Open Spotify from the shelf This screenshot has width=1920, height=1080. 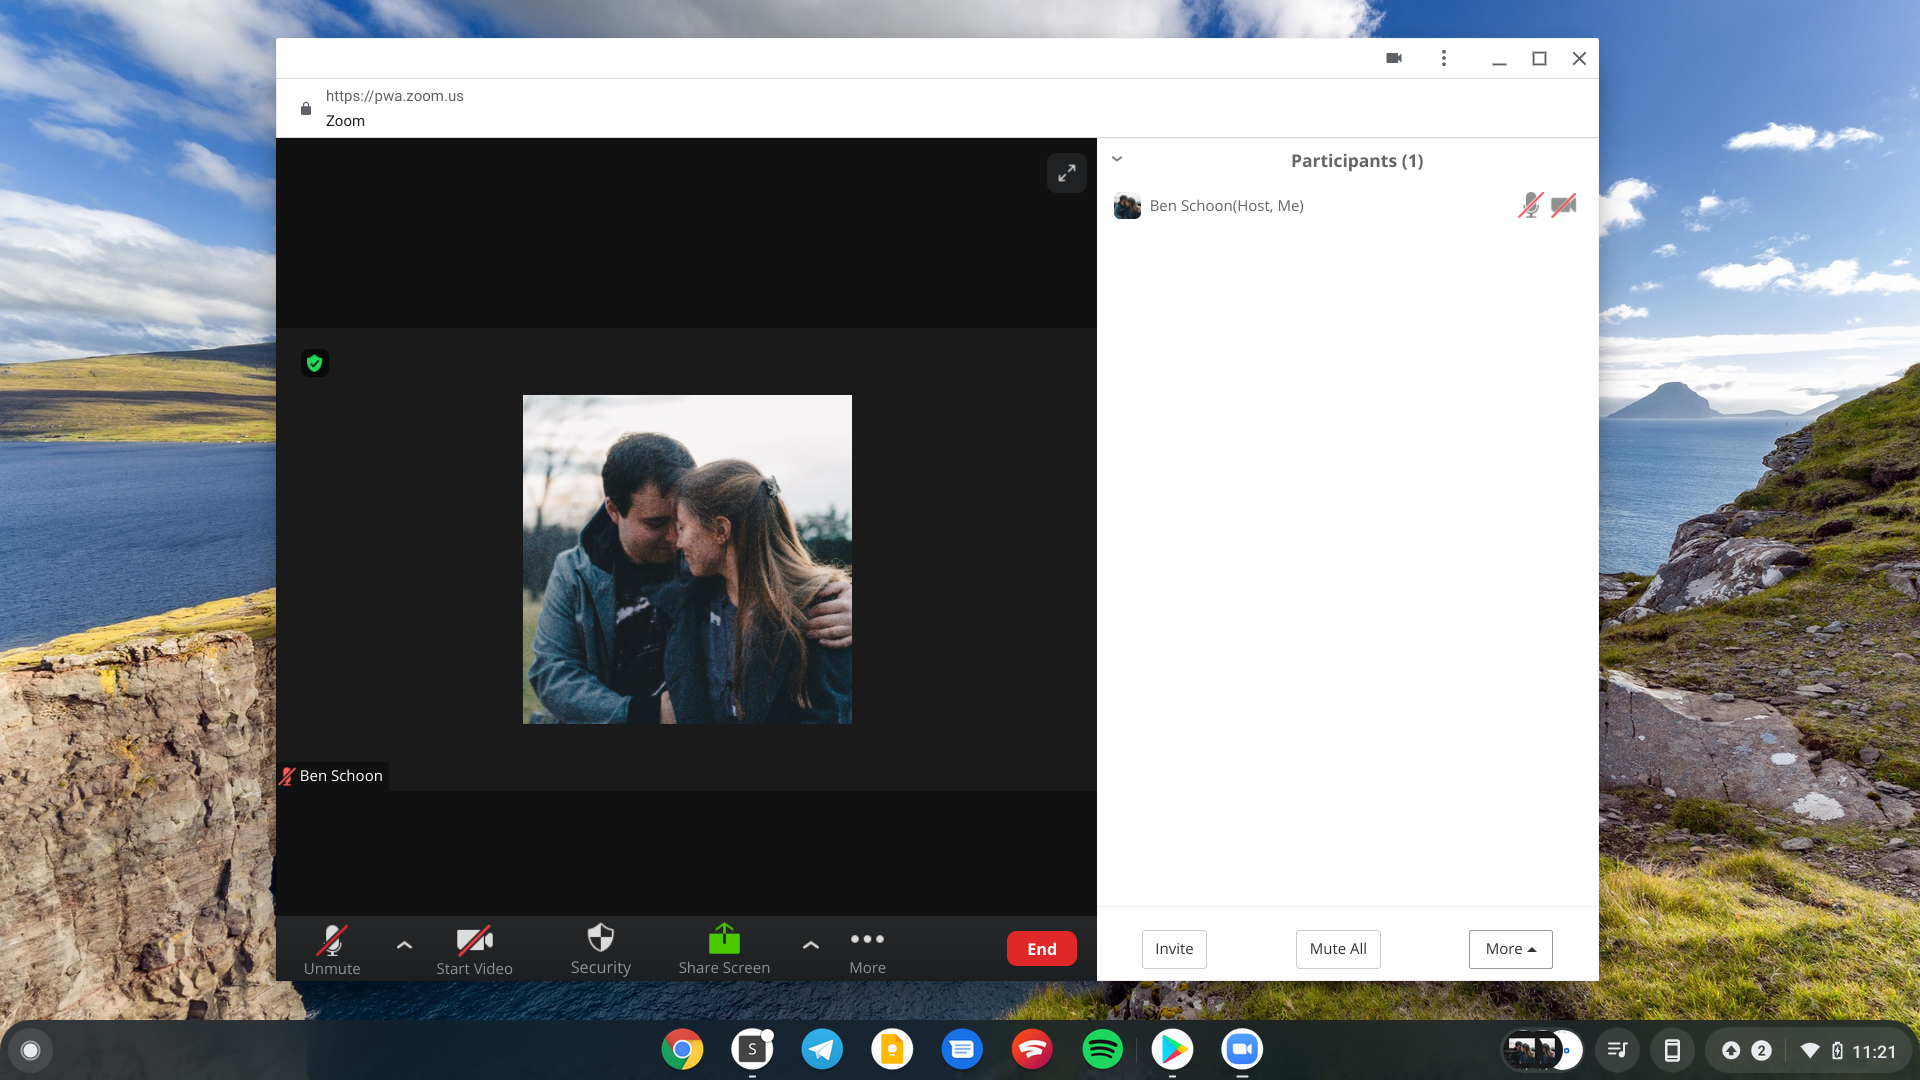pos(1102,1049)
